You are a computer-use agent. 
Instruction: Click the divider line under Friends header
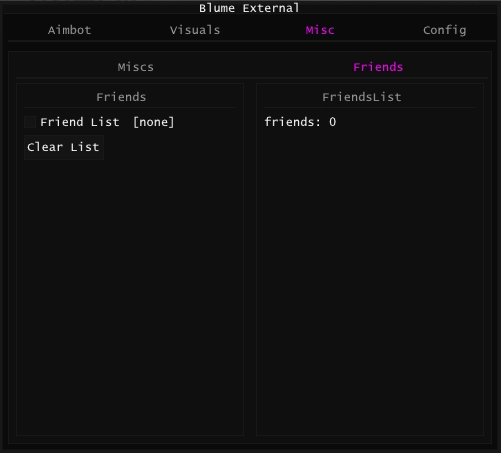pos(130,108)
